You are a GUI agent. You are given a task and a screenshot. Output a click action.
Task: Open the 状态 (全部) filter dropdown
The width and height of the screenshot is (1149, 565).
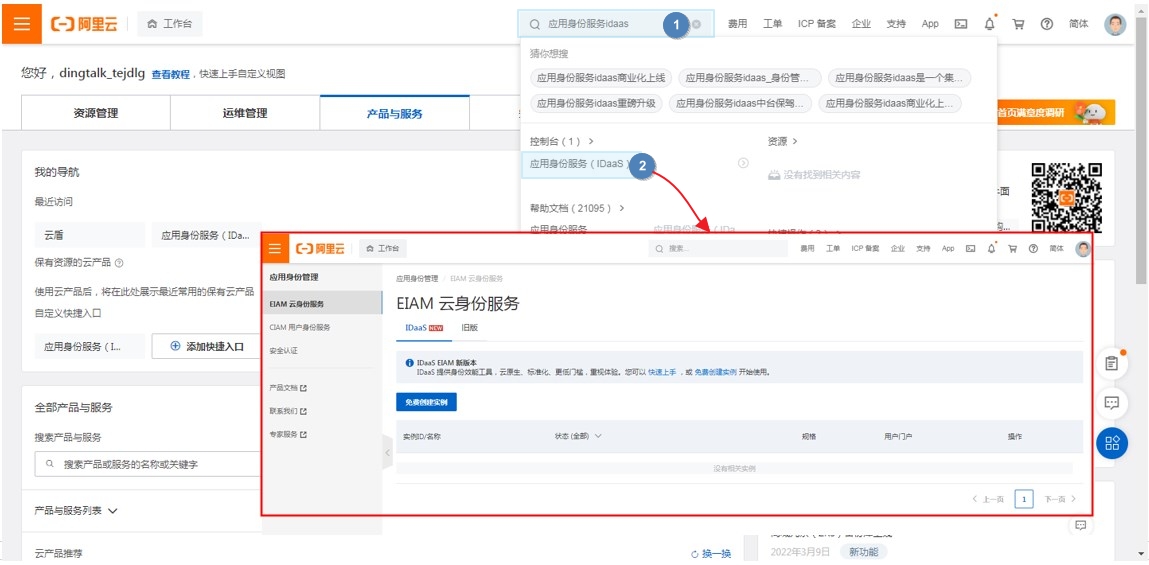(578, 436)
